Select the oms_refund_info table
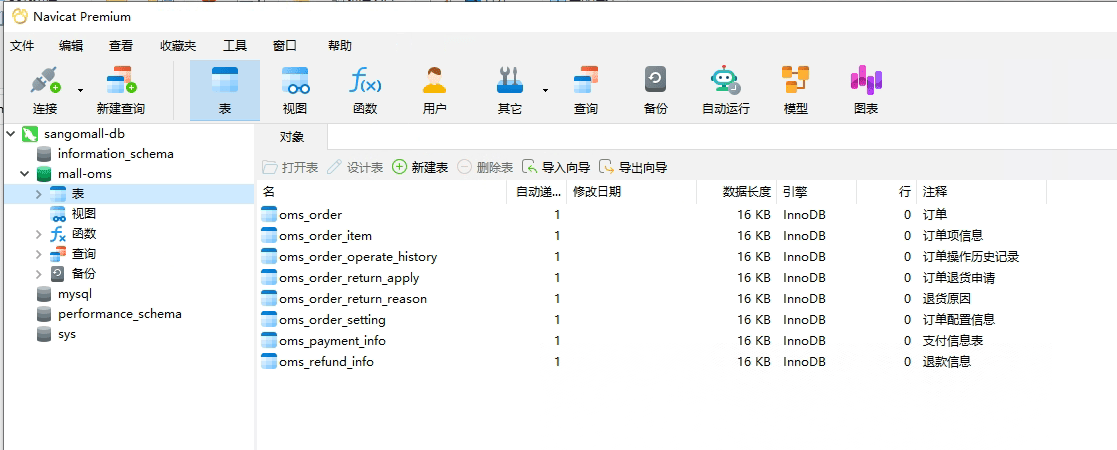The image size is (1117, 450). click(x=326, y=362)
